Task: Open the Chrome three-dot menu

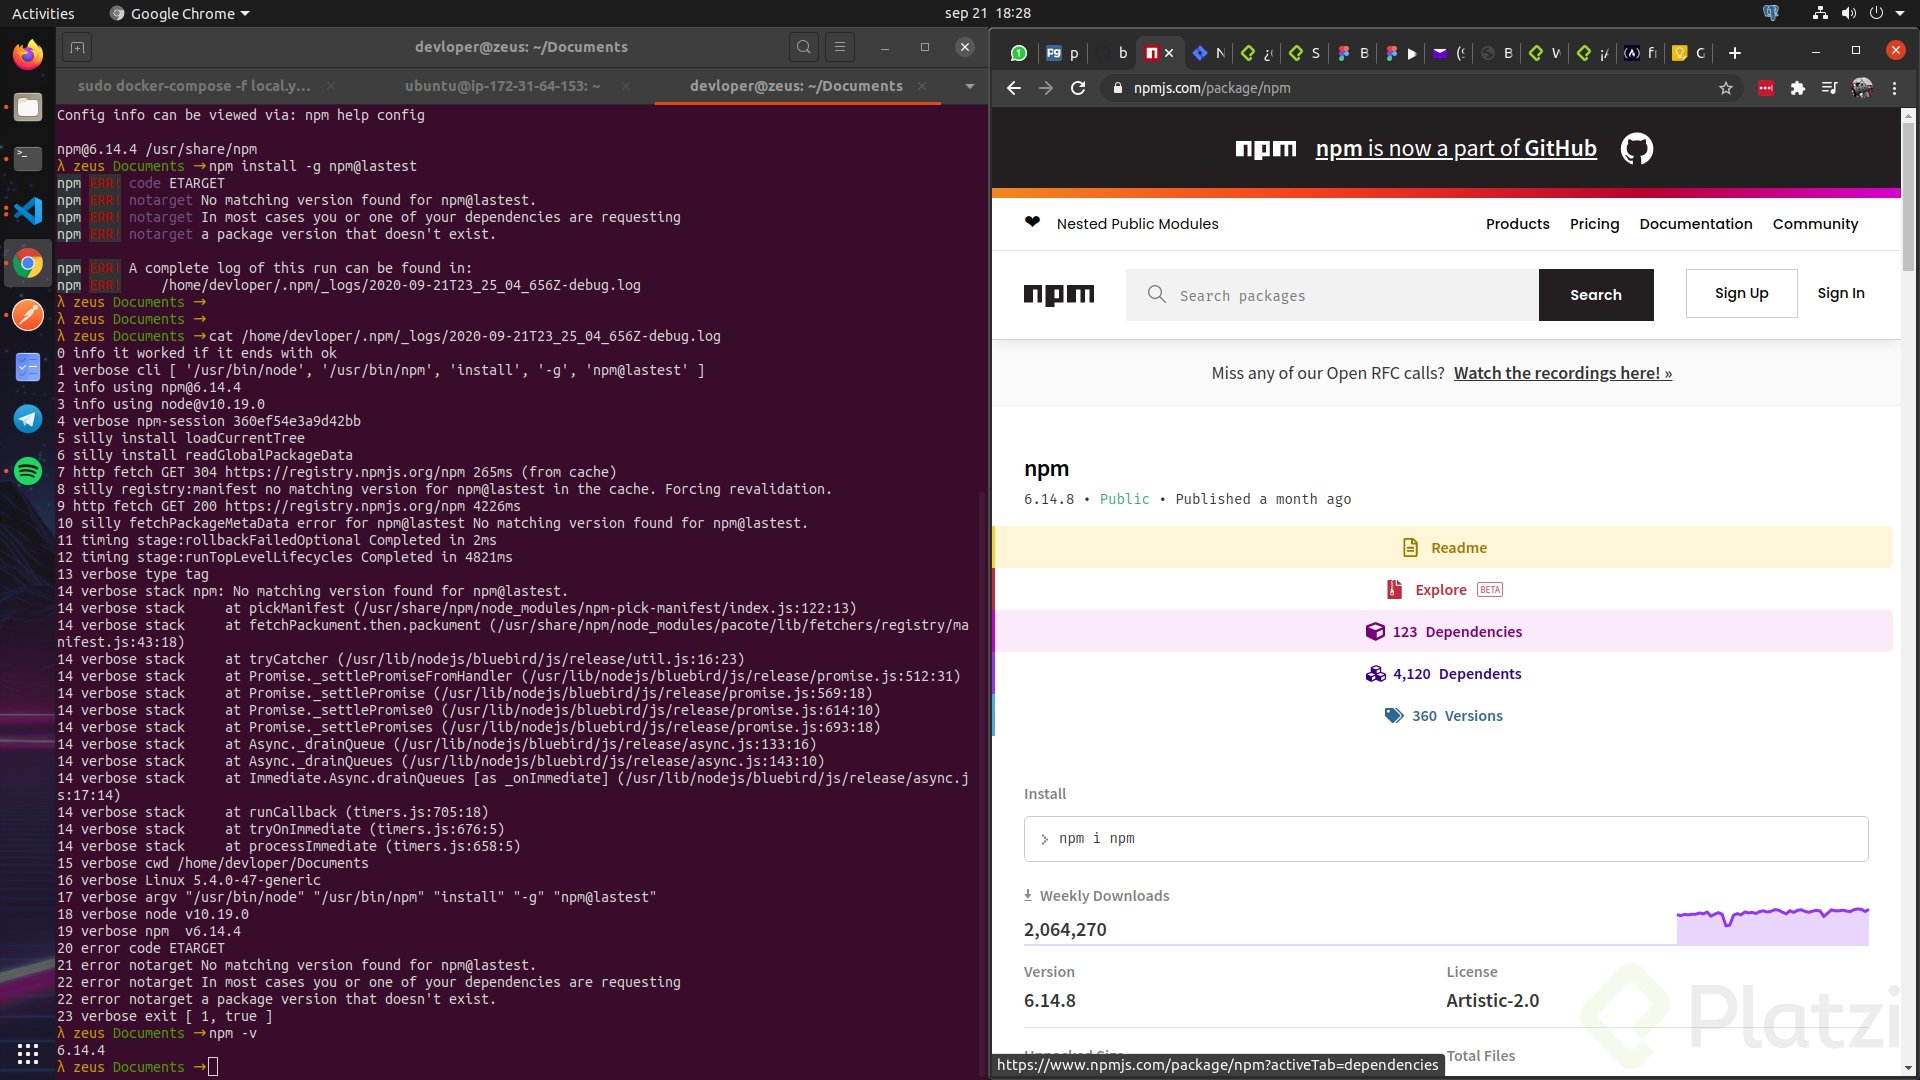Action: (1895, 88)
